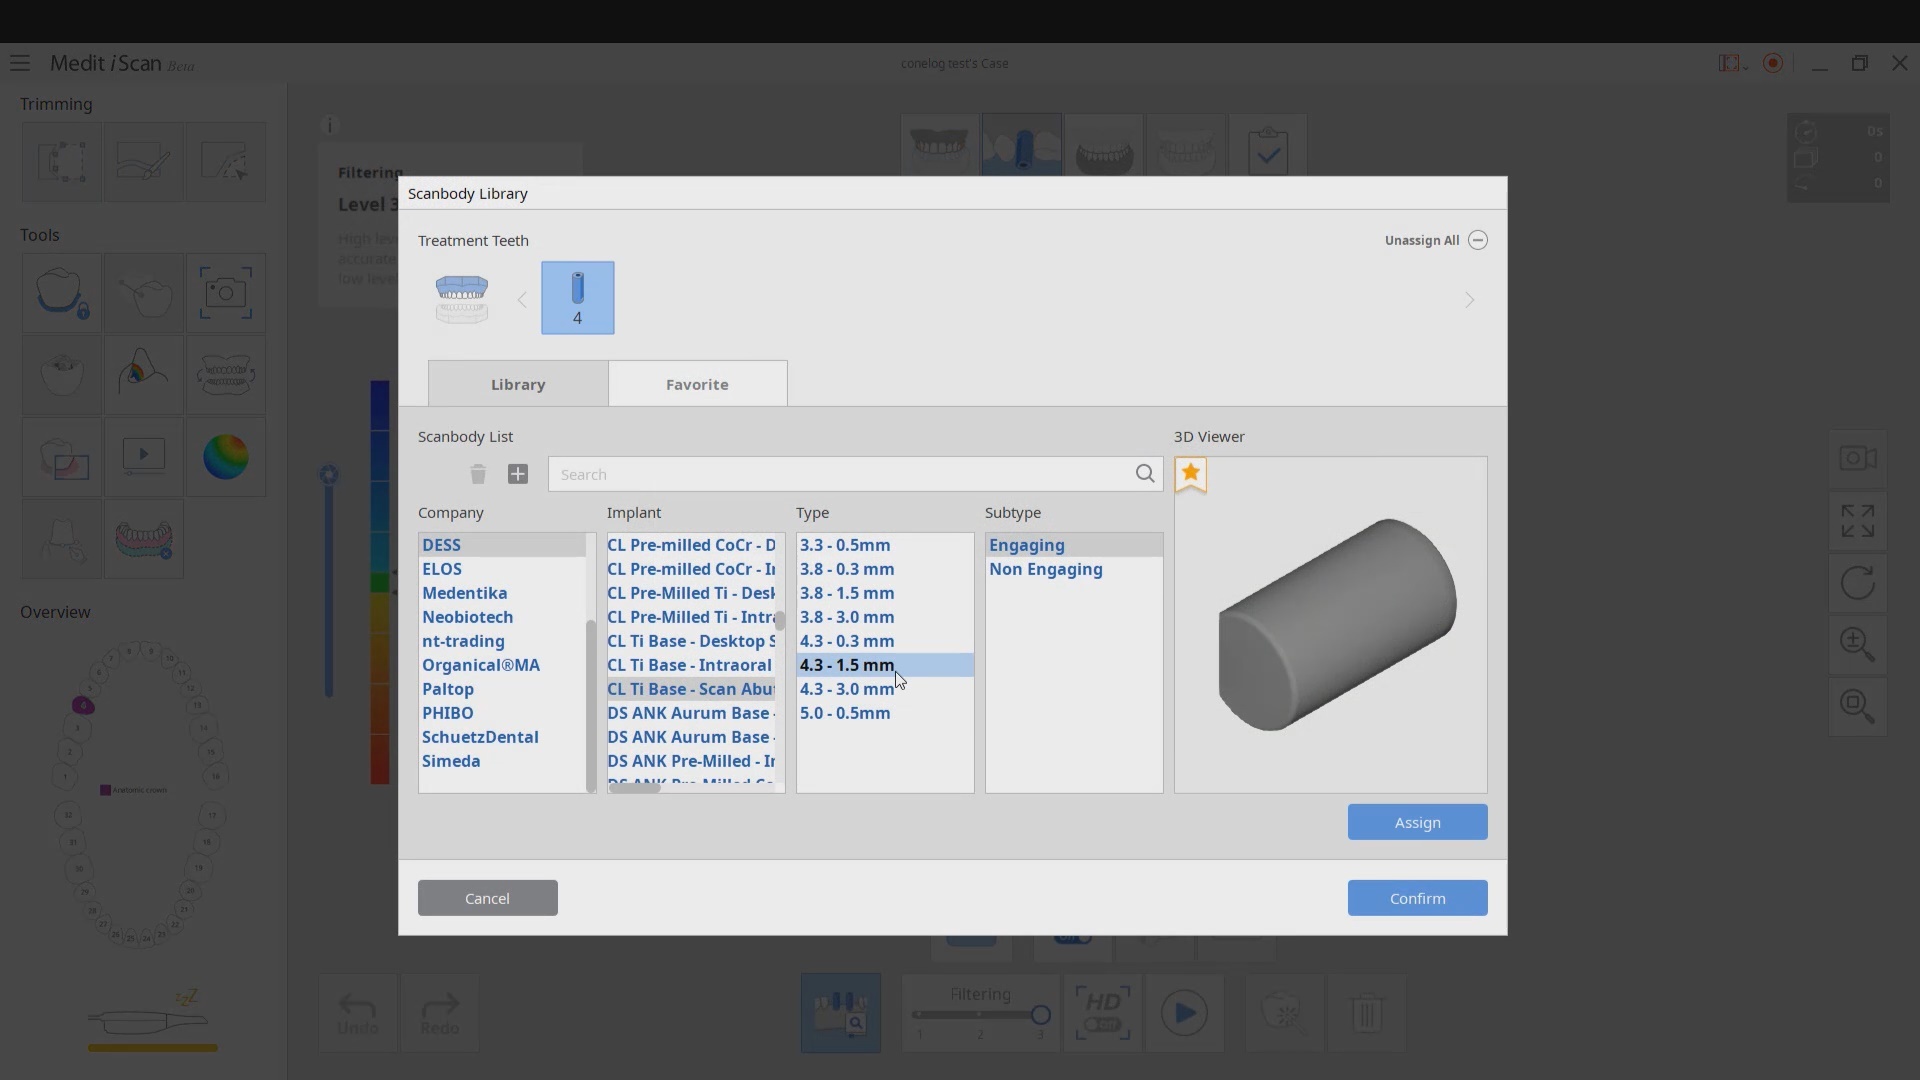Click the 3D scanbody model preview
This screenshot has height=1080, width=1920.
[x=1337, y=625]
